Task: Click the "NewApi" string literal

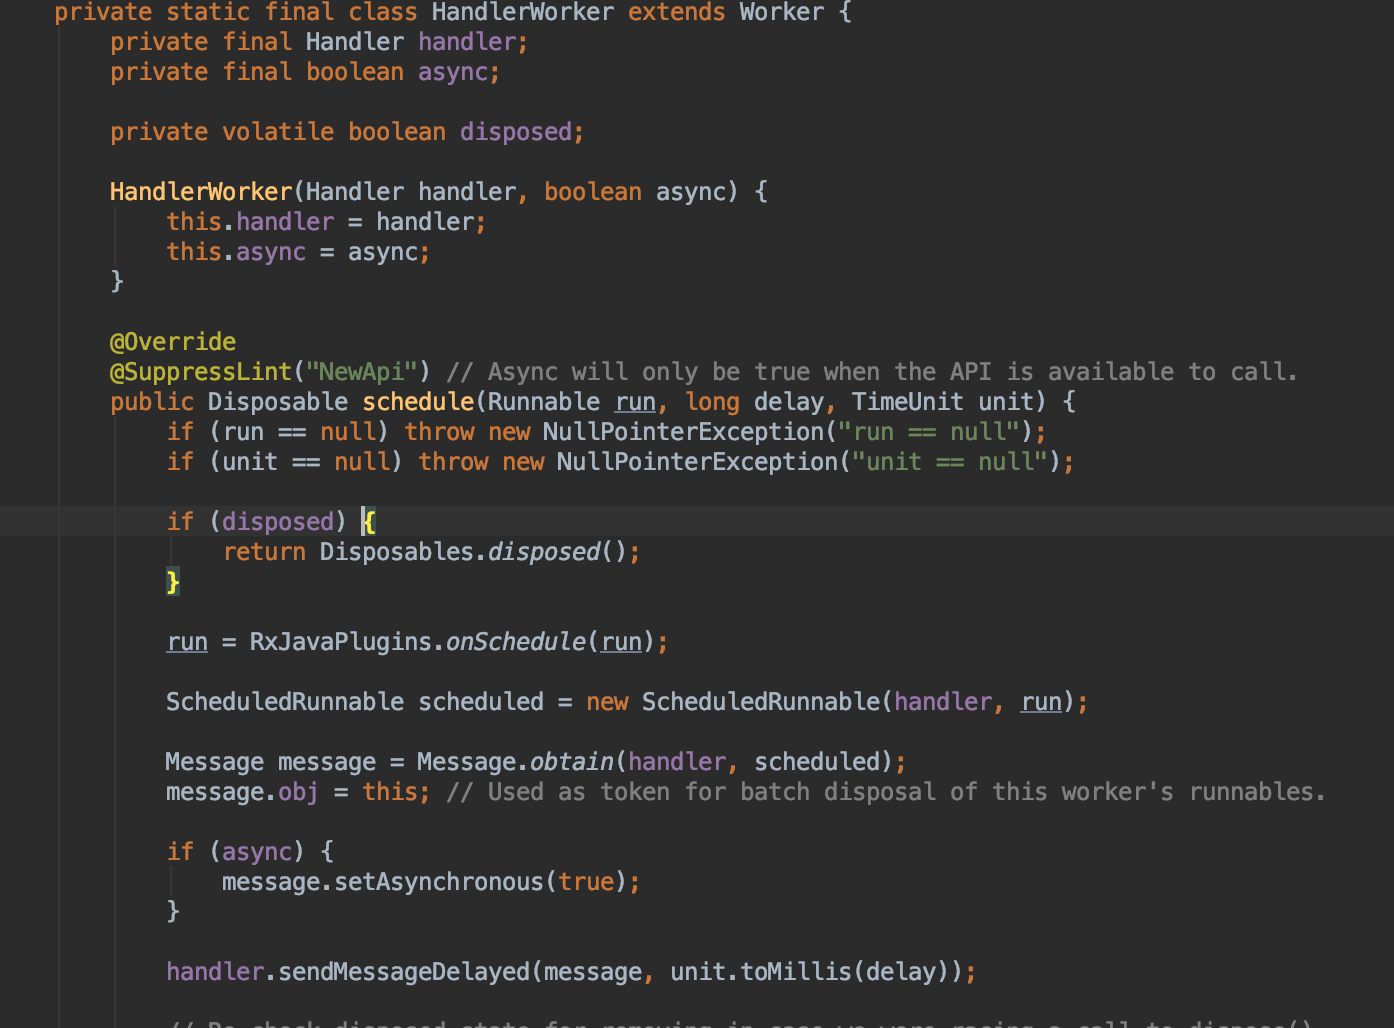Action: 361,372
